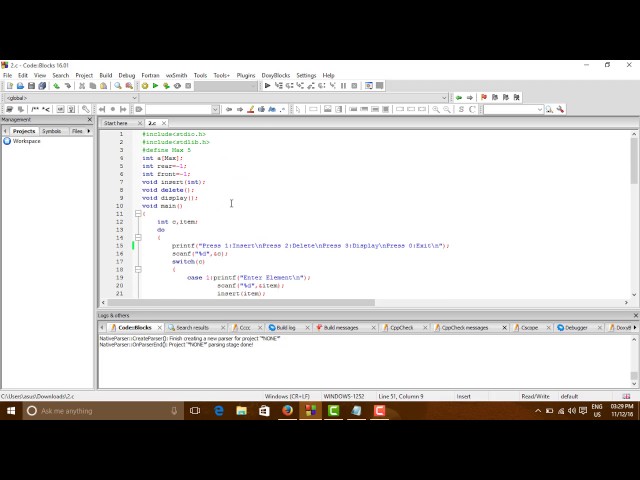Image resolution: width=640 pixels, height=480 pixels.
Task: Switch to the Symbols tab in Management
Action: (x=51, y=131)
